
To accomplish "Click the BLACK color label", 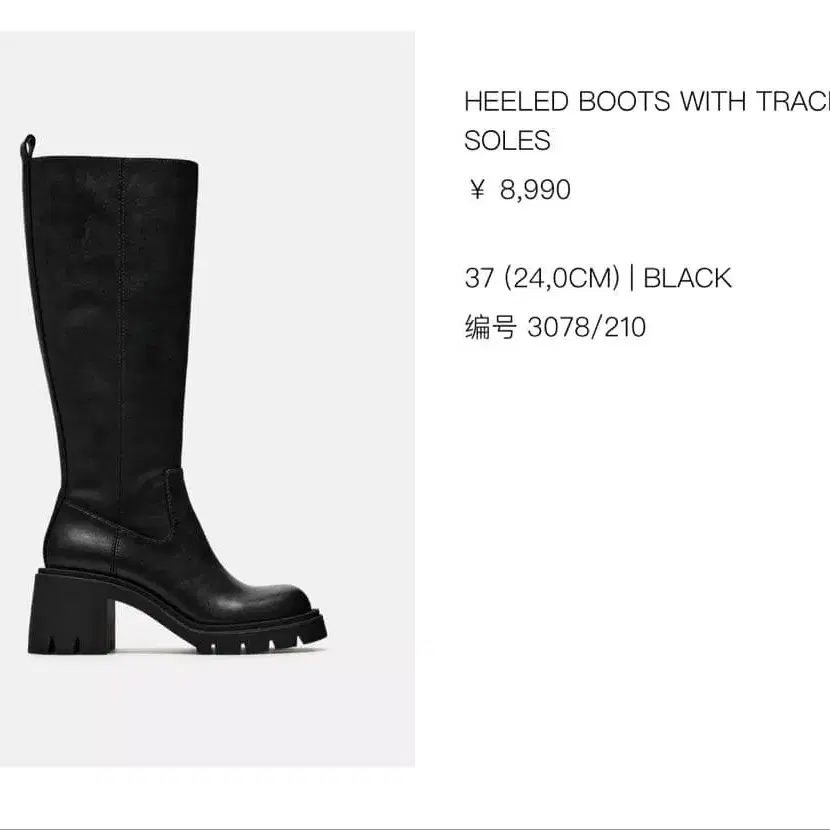I will pos(687,278).
